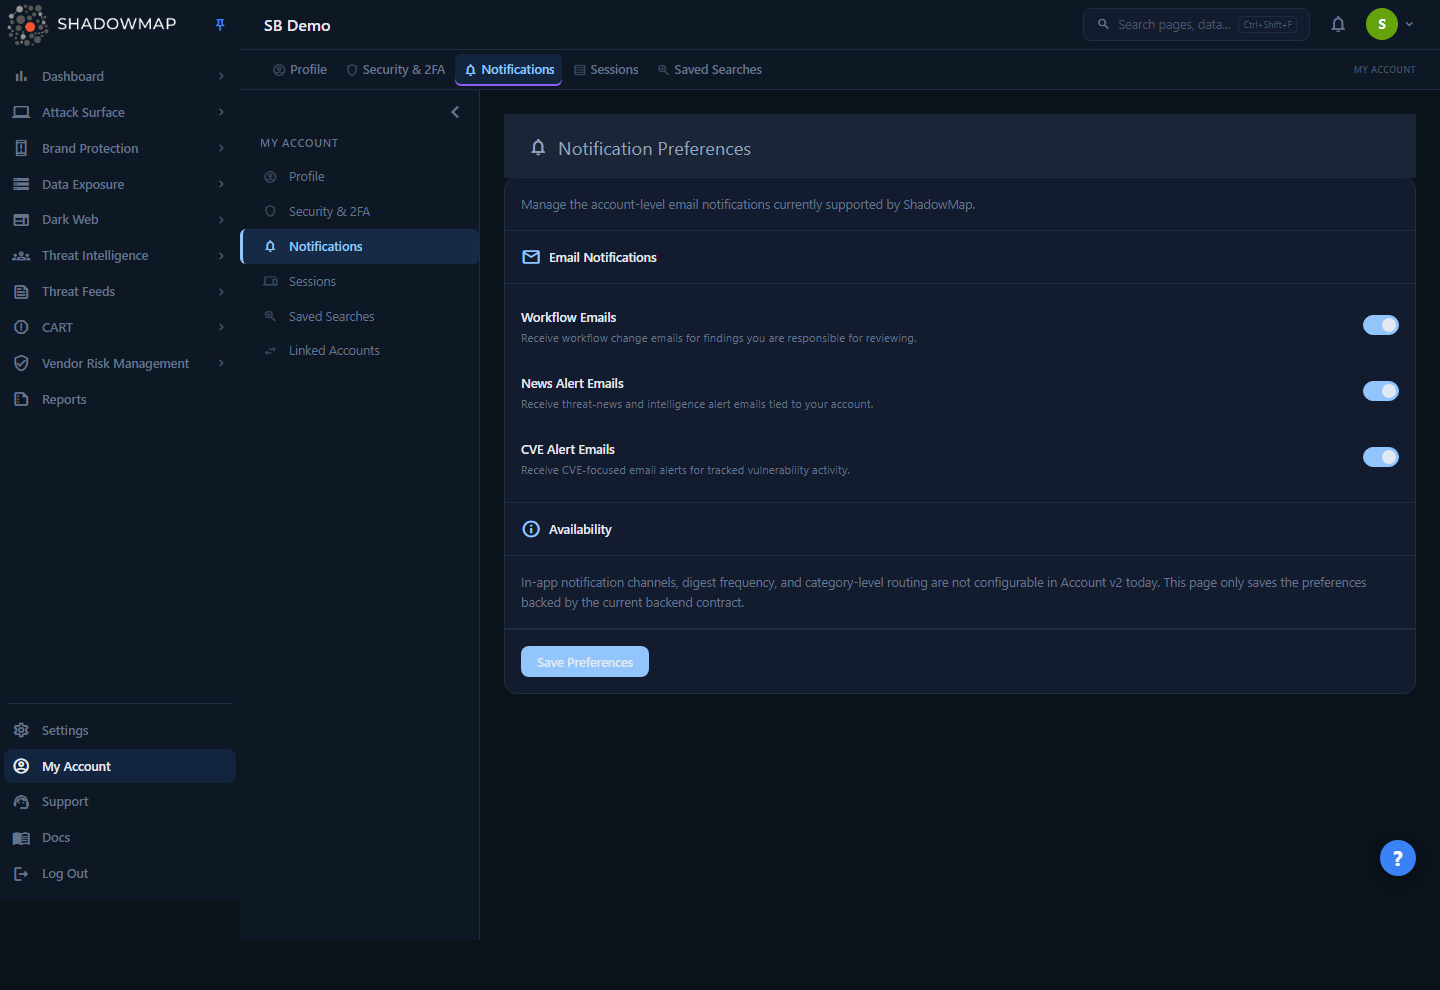Switch to the Saved Searches tab
1440x990 pixels.
[709, 70]
